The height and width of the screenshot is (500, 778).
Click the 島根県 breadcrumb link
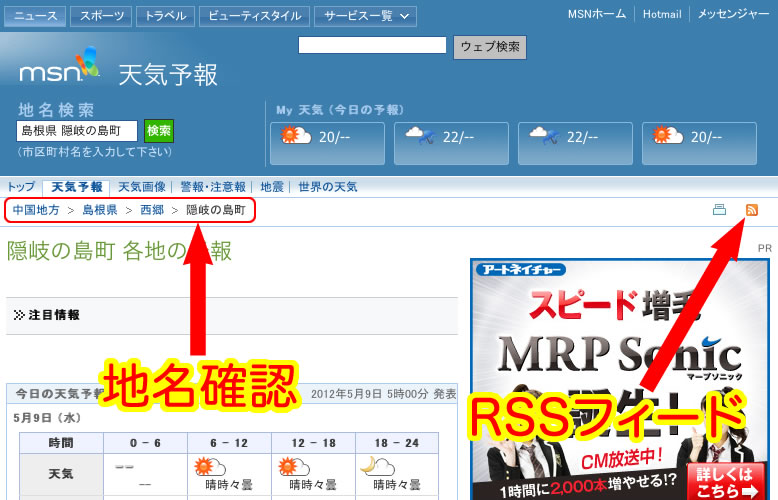(100, 210)
